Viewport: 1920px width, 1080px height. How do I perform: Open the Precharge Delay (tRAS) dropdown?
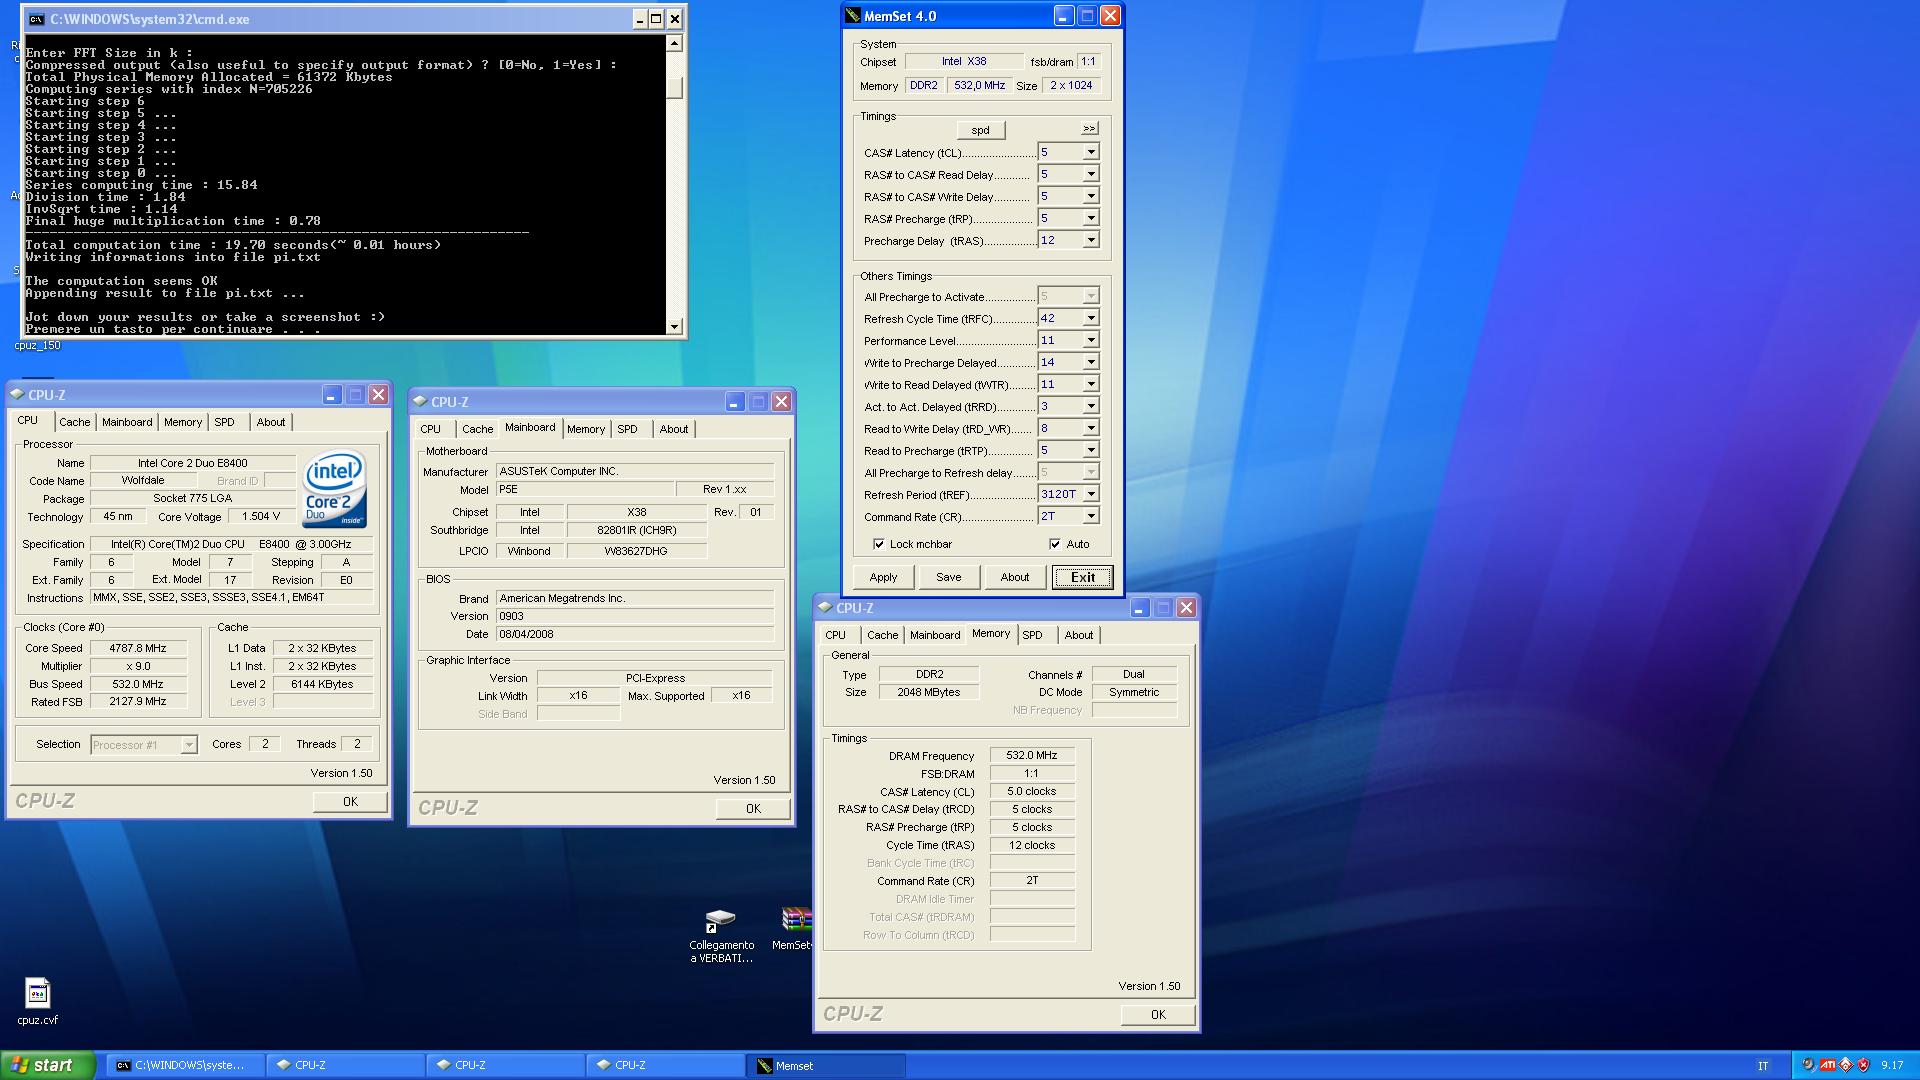(x=1091, y=240)
